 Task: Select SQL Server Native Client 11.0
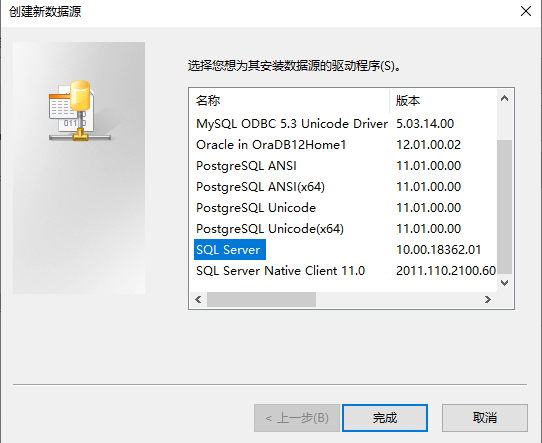280,271
